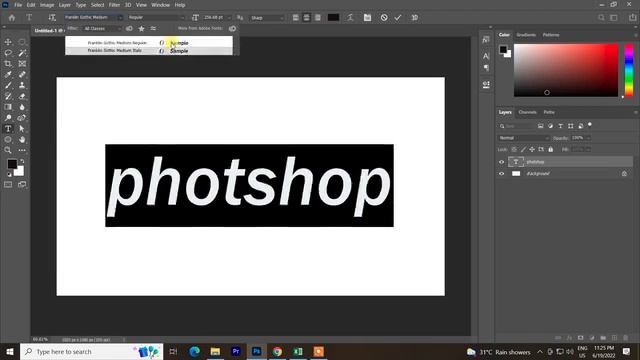The image size is (640, 360).
Task: Choose Franklin Gothic Medium Italic font
Action: tap(149, 51)
